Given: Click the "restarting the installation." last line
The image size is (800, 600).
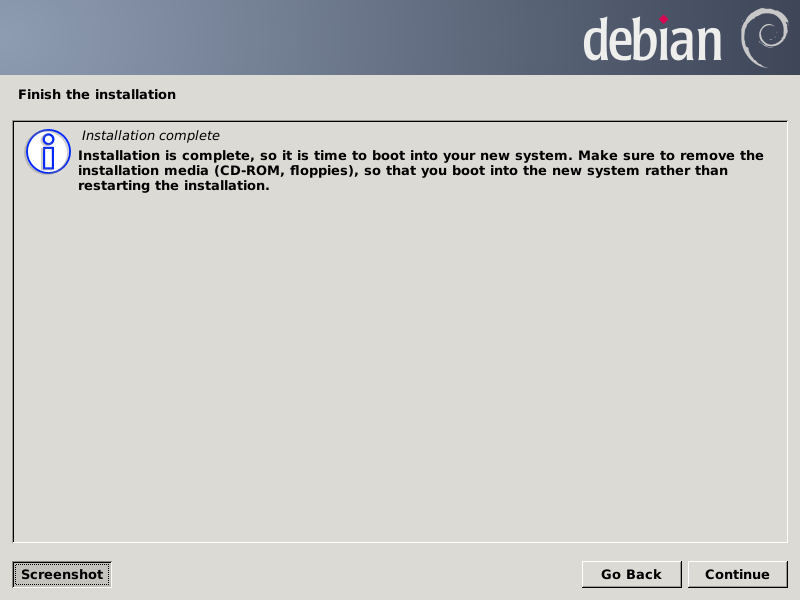Looking at the screenshot, I should (x=173, y=186).
